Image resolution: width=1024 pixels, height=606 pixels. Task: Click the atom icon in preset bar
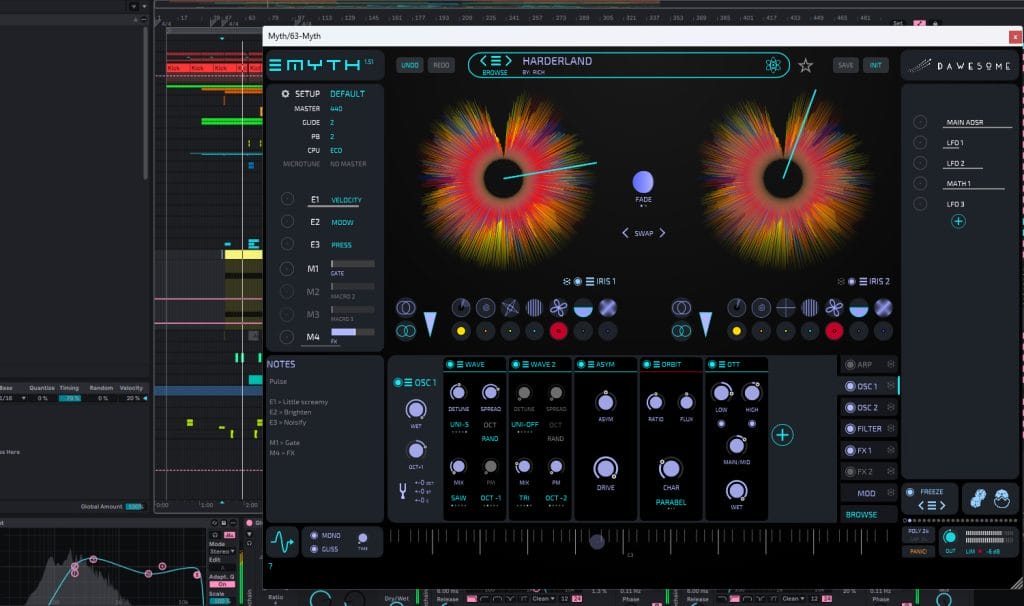coord(772,66)
